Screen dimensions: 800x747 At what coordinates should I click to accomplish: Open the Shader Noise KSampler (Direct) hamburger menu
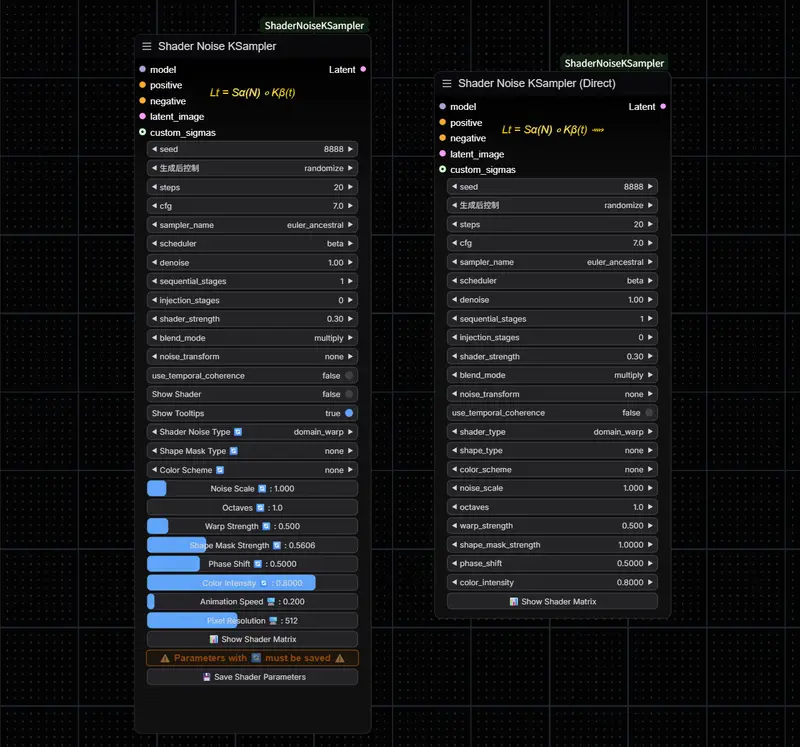[446, 84]
